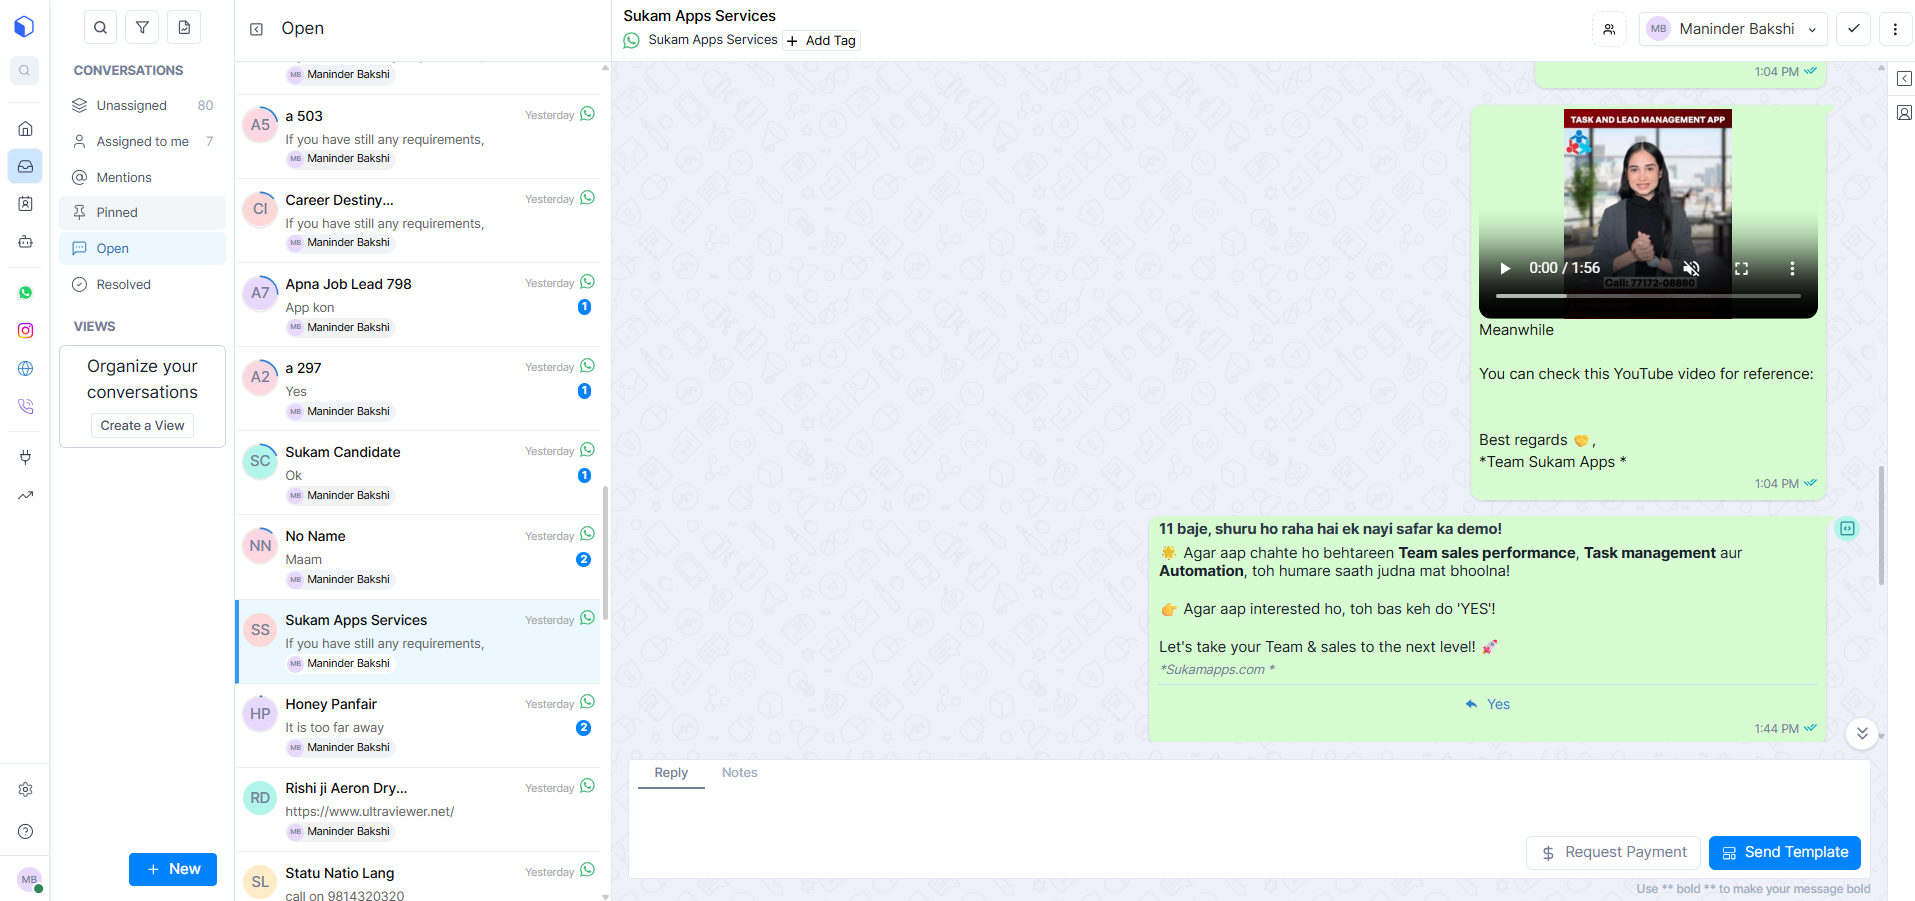
Task: Open the calls phone icon in sidebar
Action: pyautogui.click(x=25, y=407)
